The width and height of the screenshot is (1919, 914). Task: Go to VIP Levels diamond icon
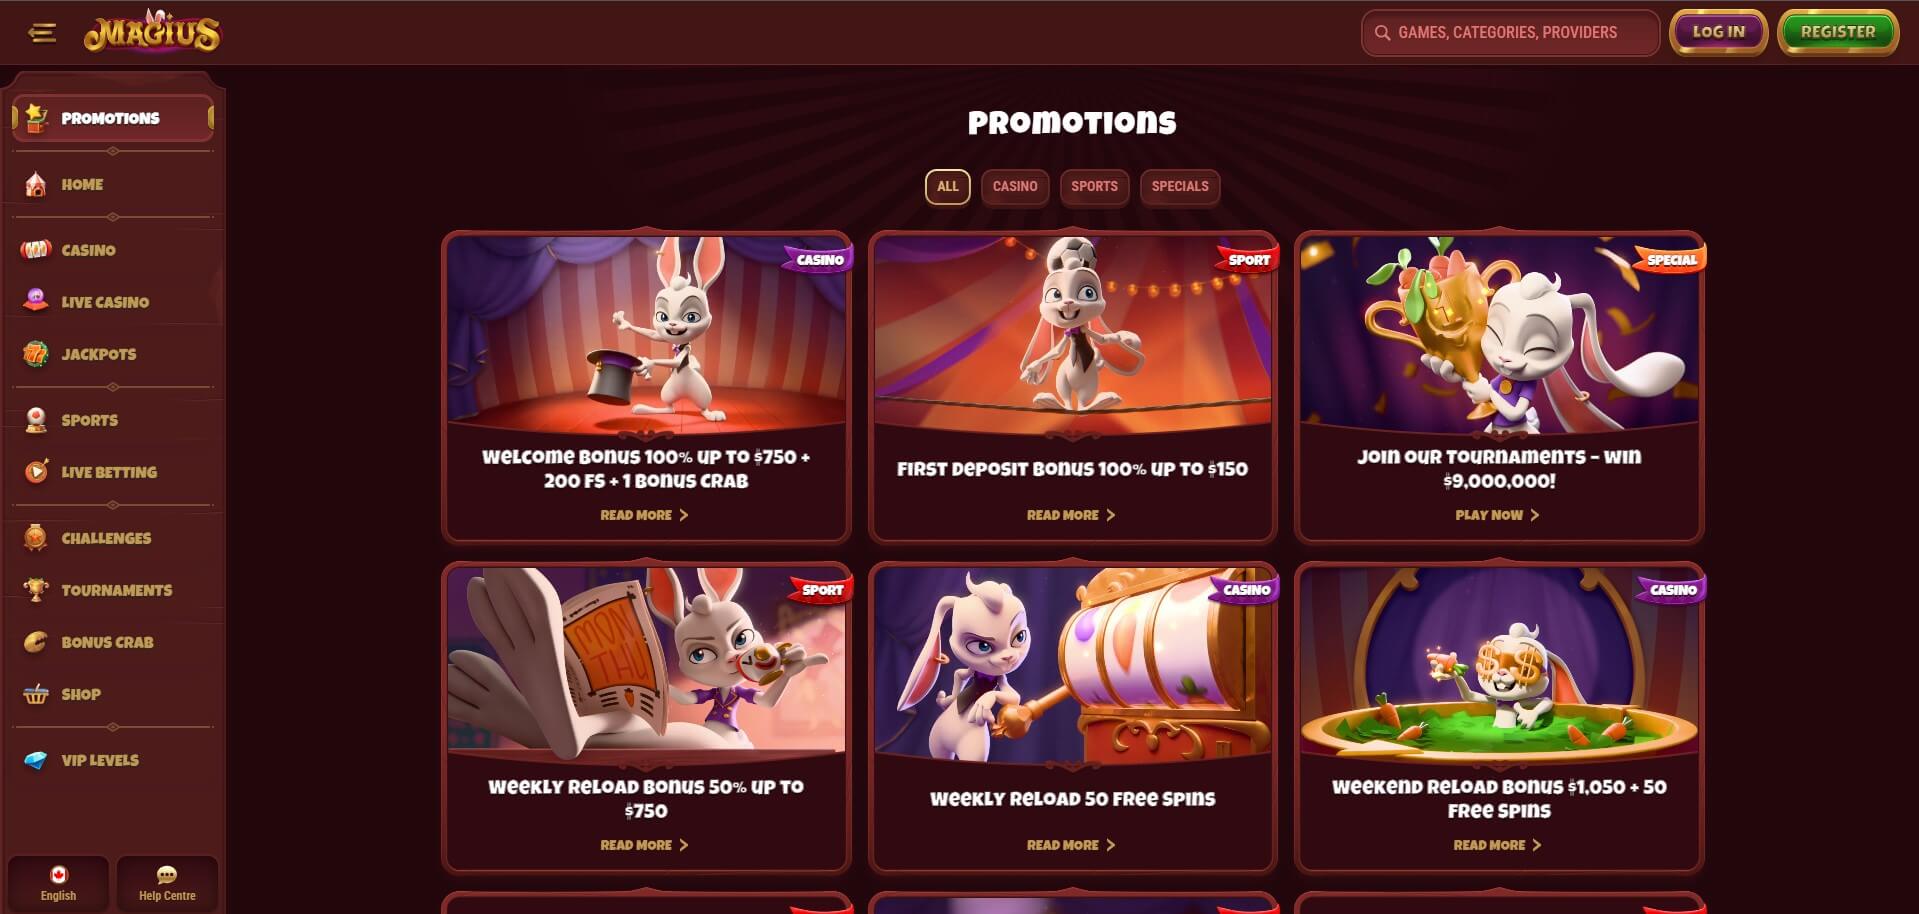point(36,760)
